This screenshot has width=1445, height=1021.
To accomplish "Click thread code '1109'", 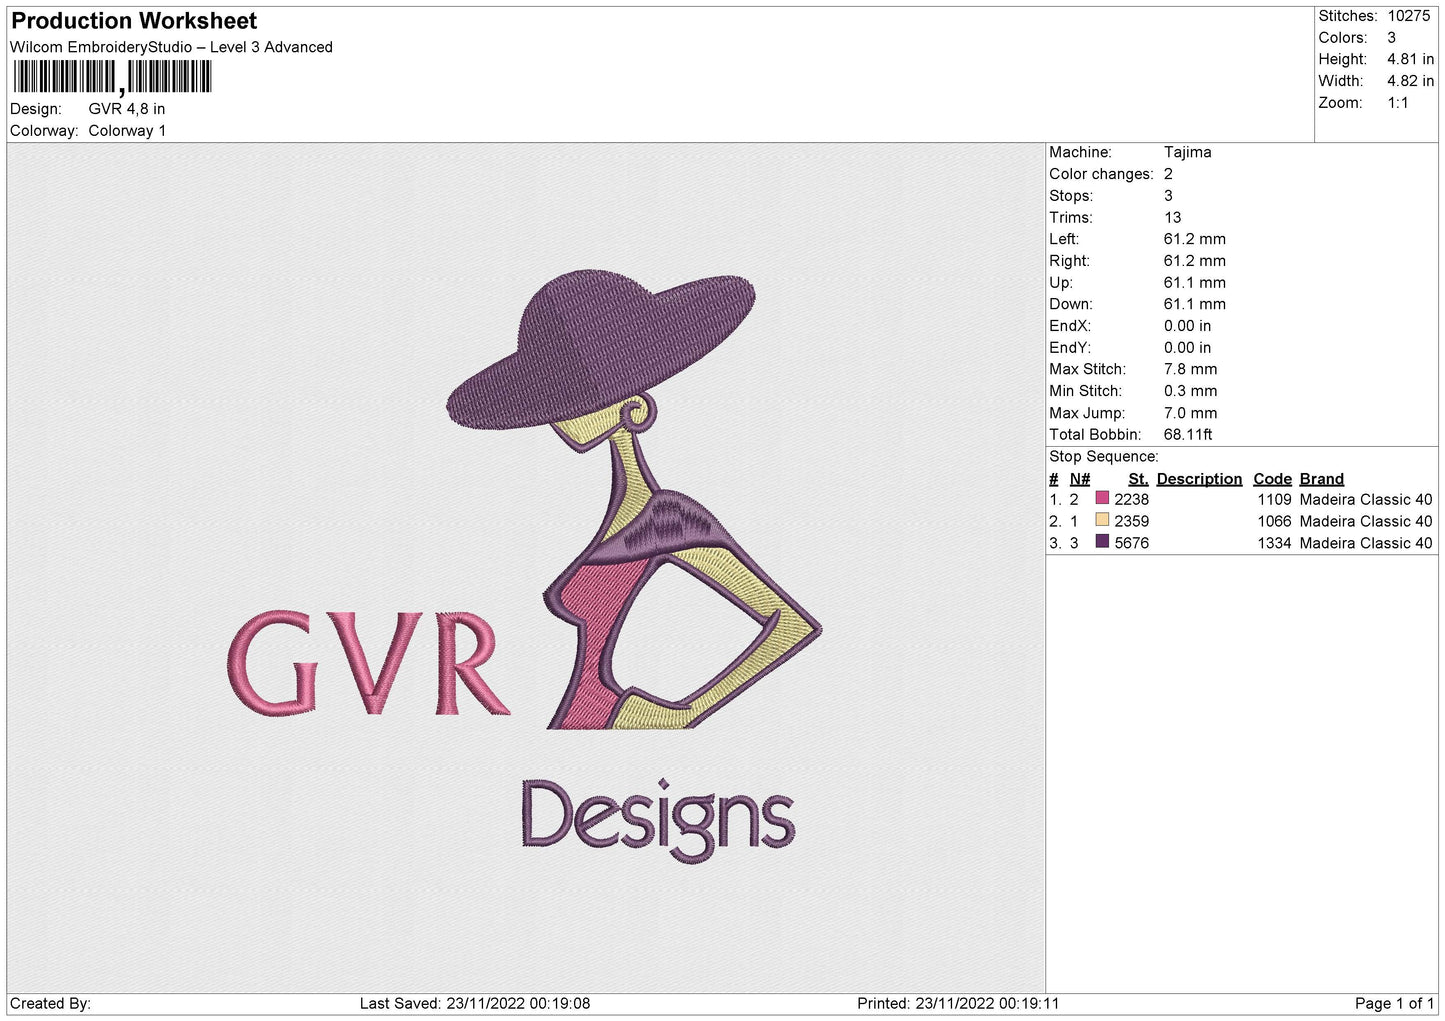I will click(1275, 499).
